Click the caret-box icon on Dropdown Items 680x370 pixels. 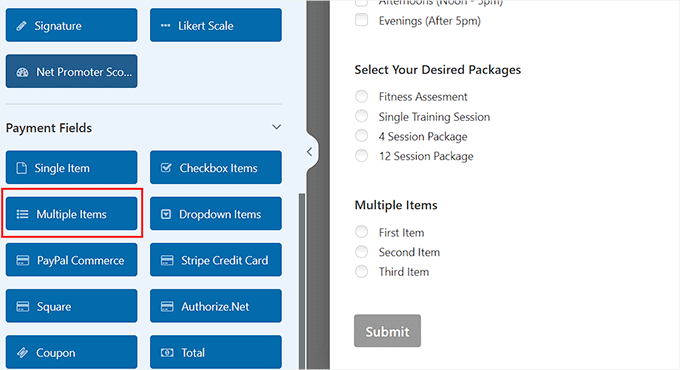point(166,214)
